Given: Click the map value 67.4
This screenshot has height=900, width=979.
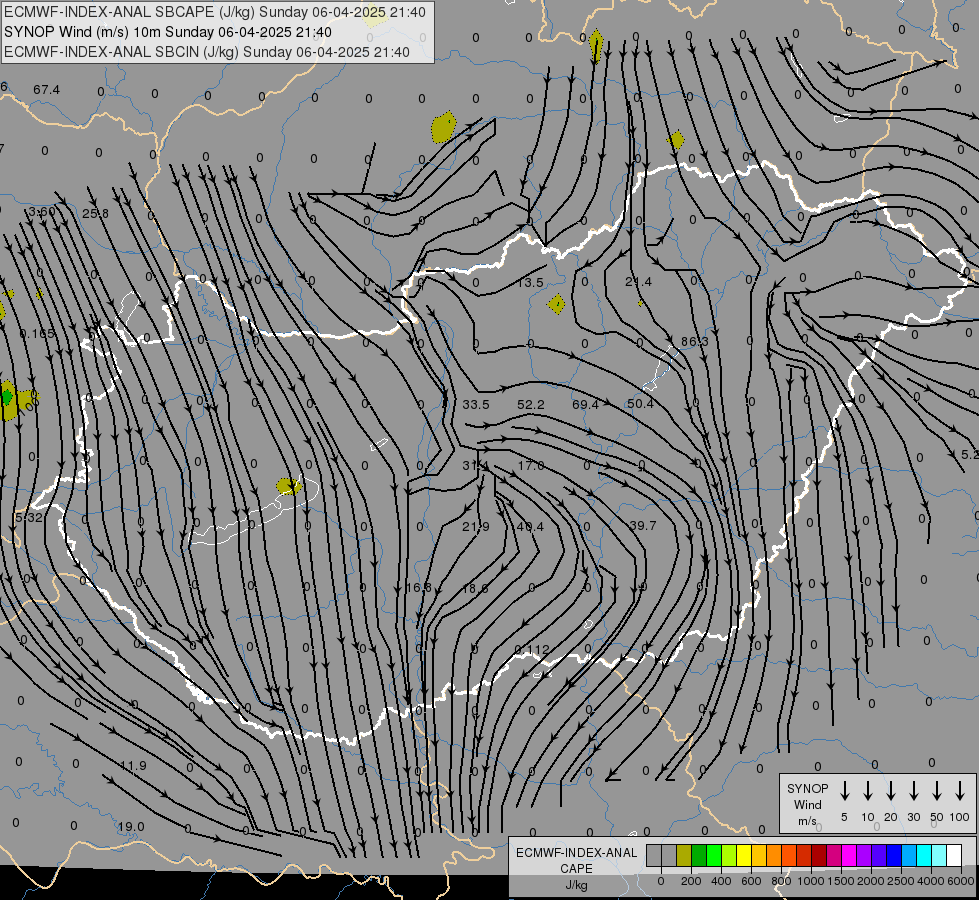Looking at the screenshot, I should 47,90.
